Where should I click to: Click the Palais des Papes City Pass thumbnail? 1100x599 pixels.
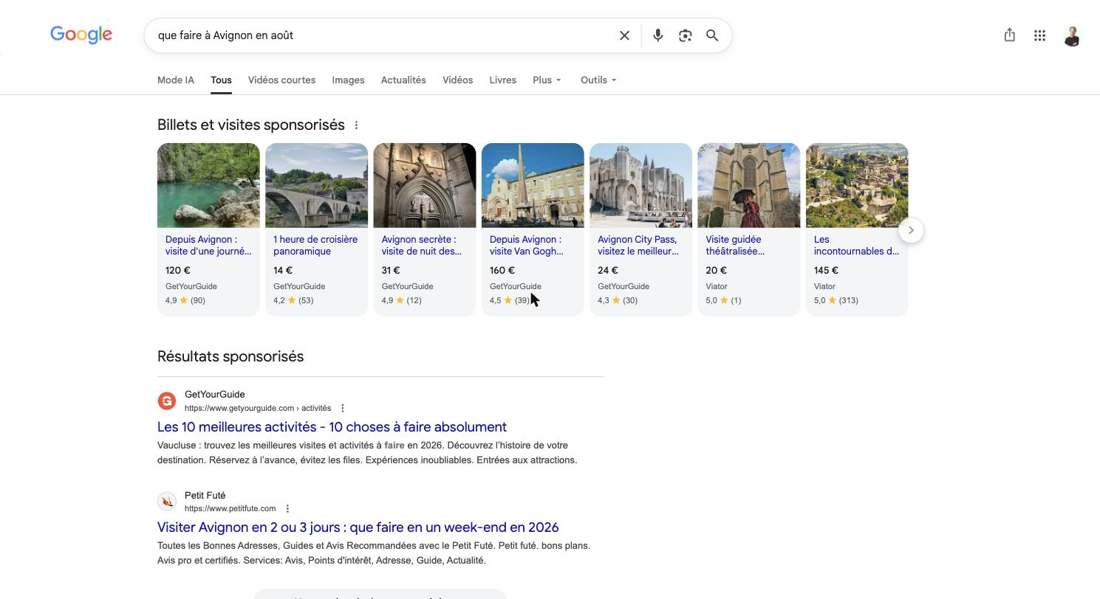[x=640, y=185]
